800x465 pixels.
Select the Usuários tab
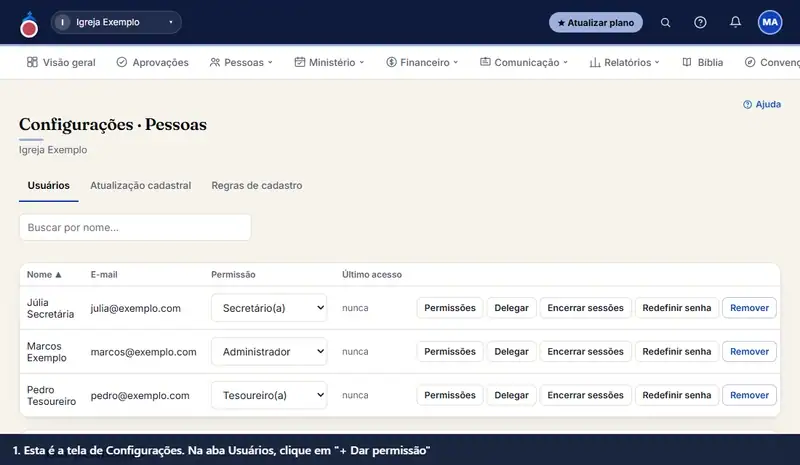pos(48,185)
